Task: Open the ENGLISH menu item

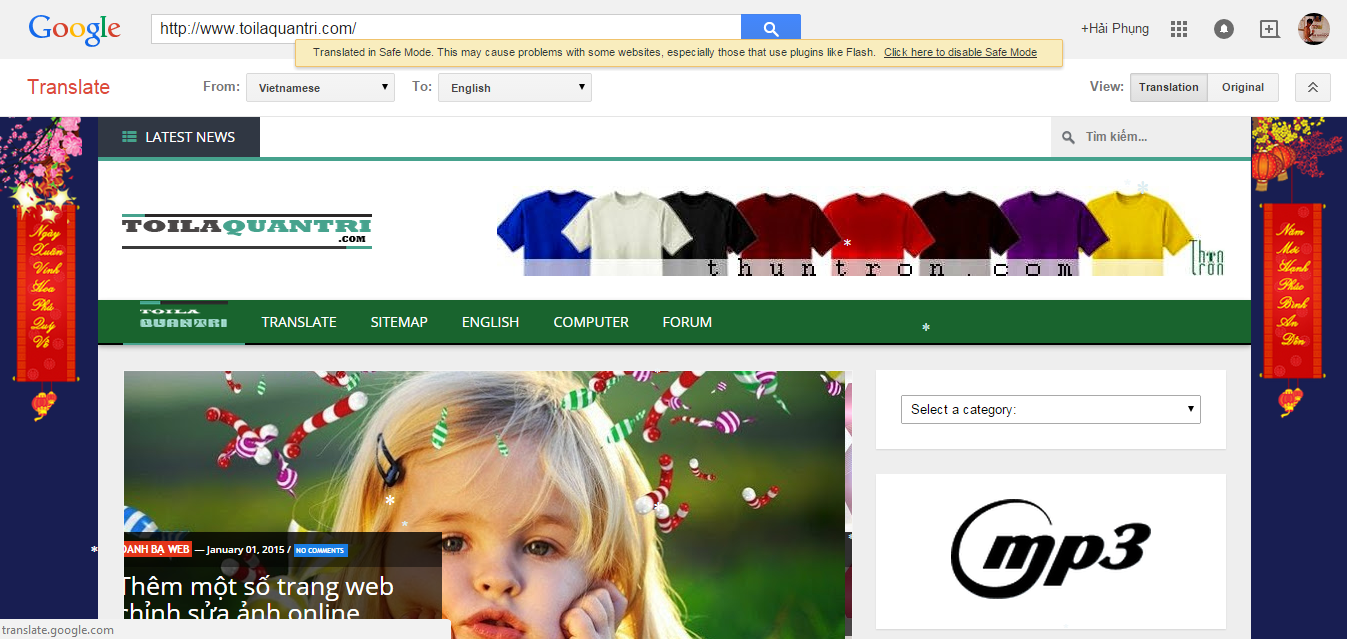Action: (490, 322)
